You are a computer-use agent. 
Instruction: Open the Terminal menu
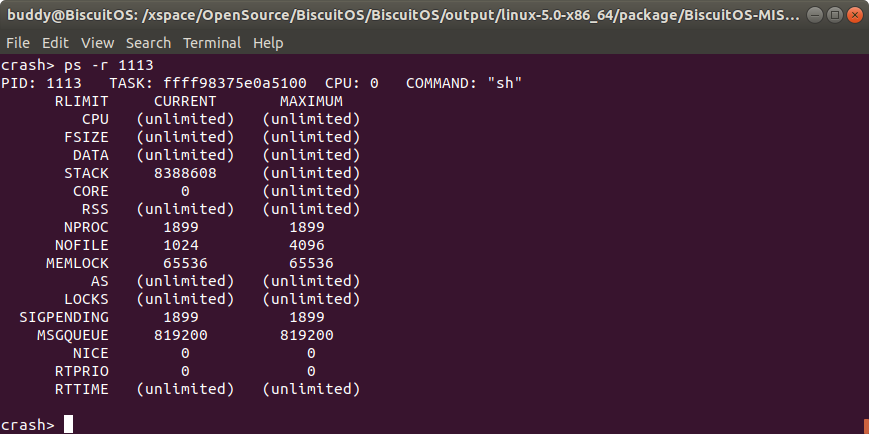[x=212, y=43]
